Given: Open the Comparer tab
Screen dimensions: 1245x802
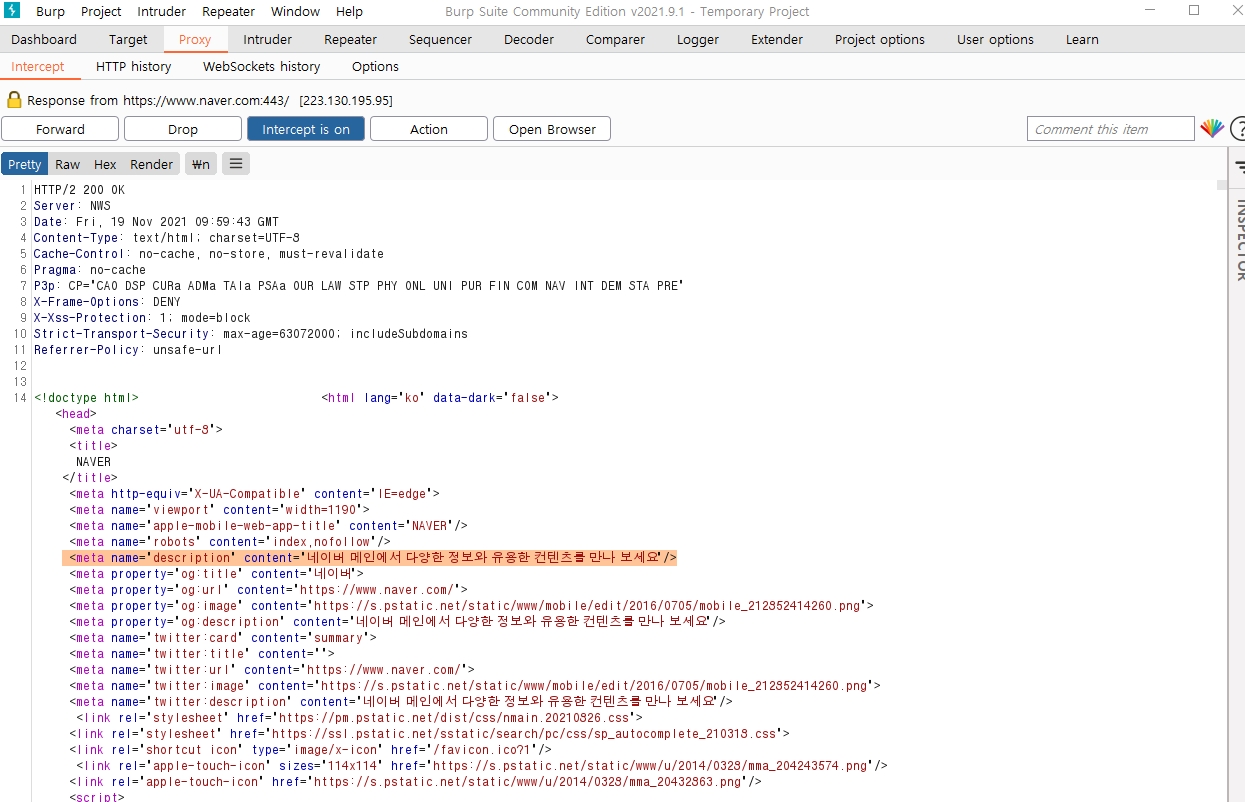Looking at the screenshot, I should click(615, 39).
